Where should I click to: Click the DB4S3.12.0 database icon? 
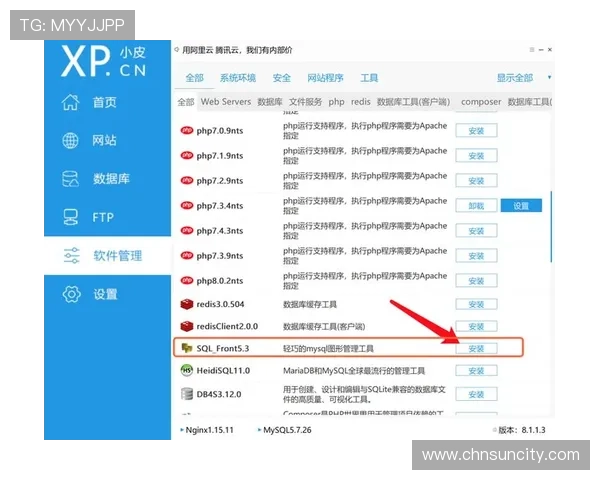pos(187,394)
